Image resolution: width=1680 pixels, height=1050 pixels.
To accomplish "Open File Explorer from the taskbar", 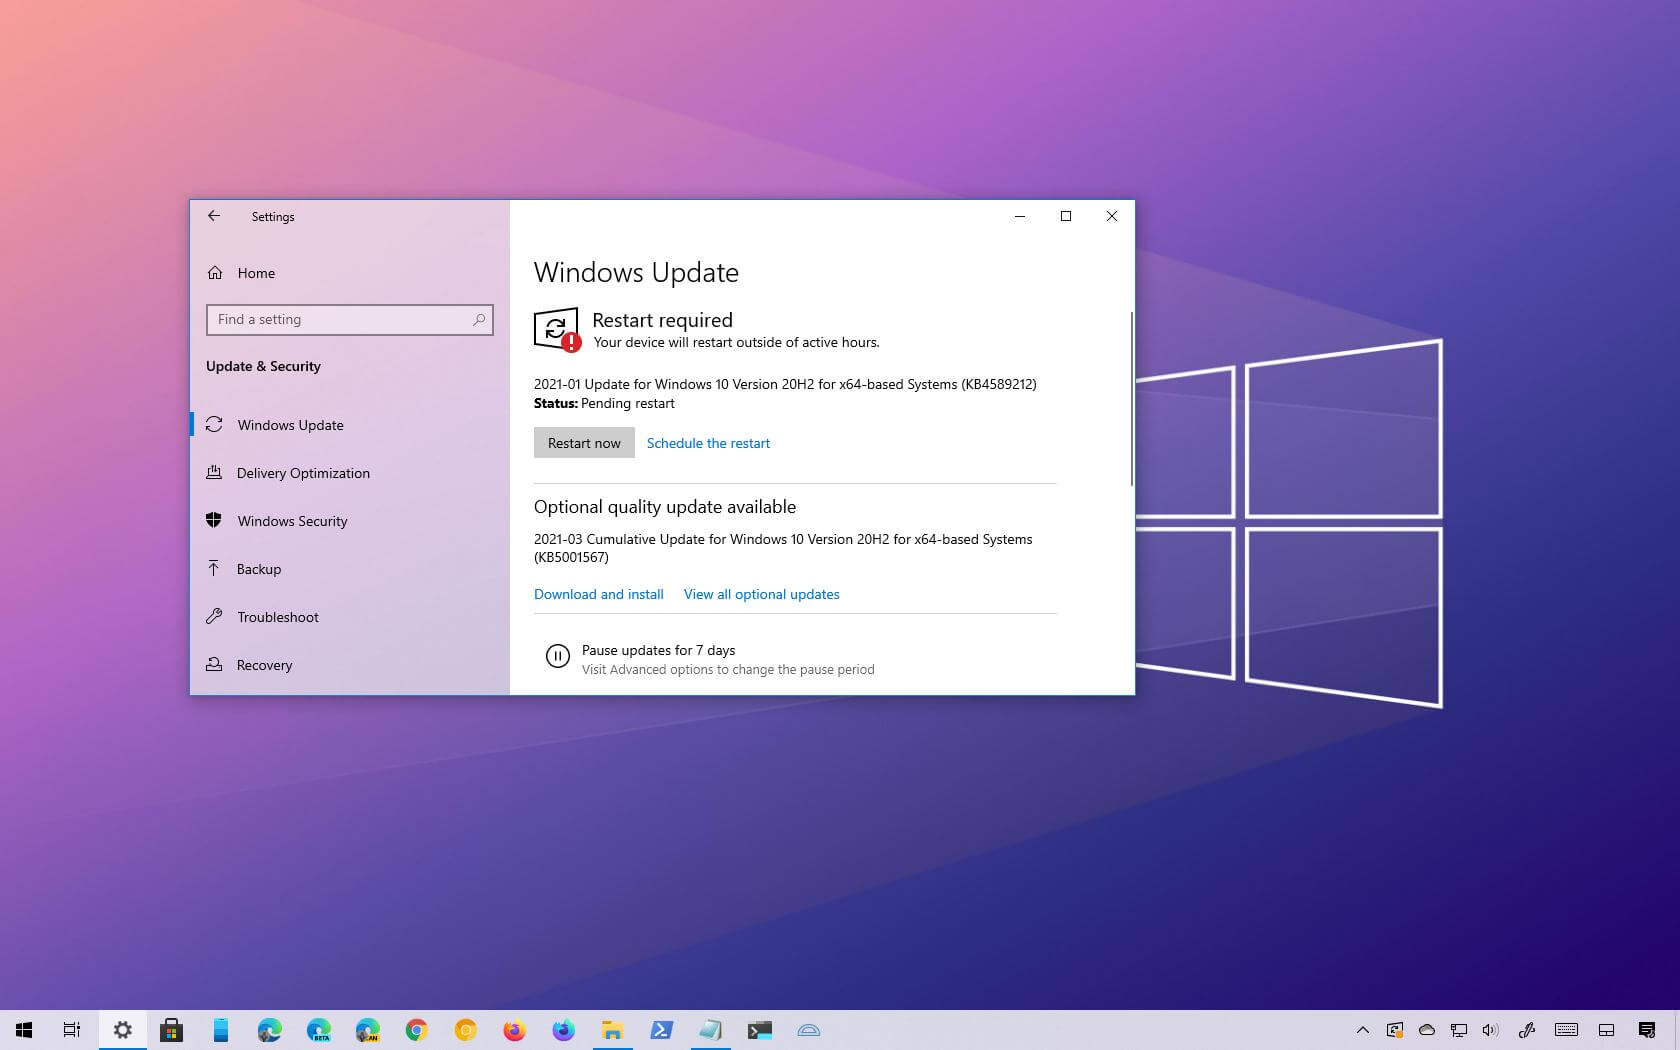I will (x=612, y=1030).
